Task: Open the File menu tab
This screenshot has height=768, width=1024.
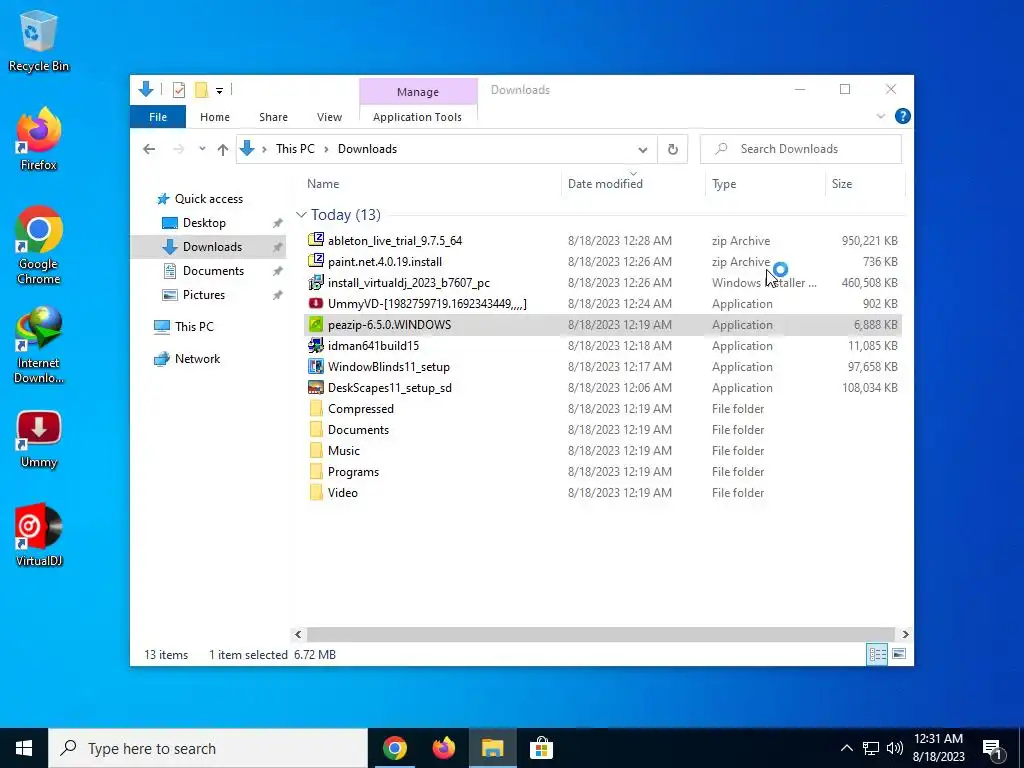Action: tap(158, 117)
